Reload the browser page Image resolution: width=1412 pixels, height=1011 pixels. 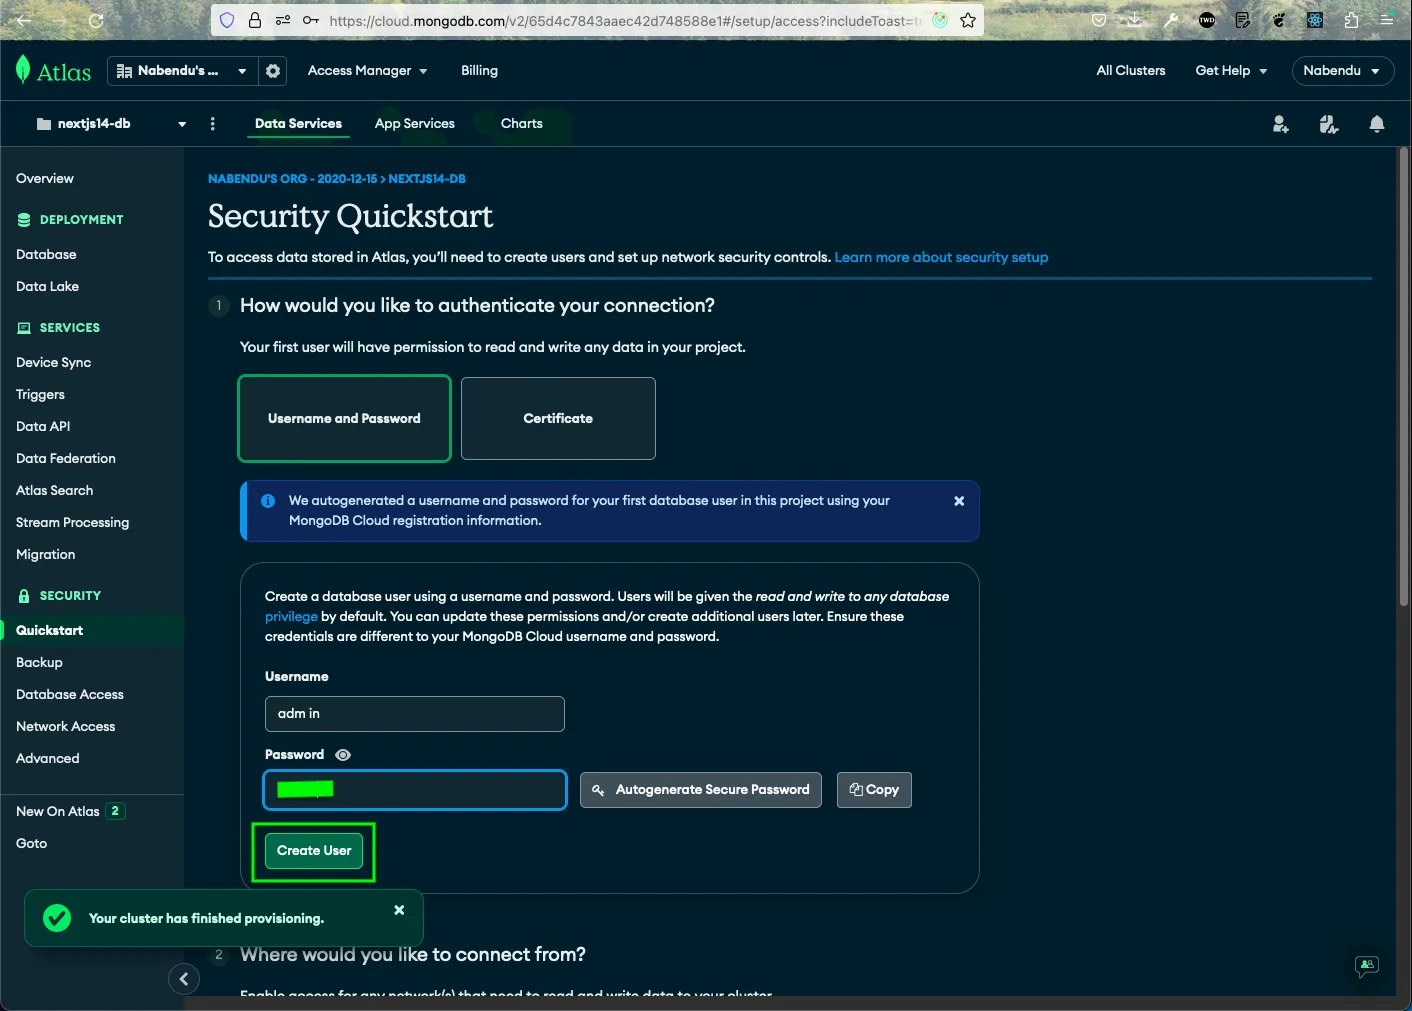[96, 20]
